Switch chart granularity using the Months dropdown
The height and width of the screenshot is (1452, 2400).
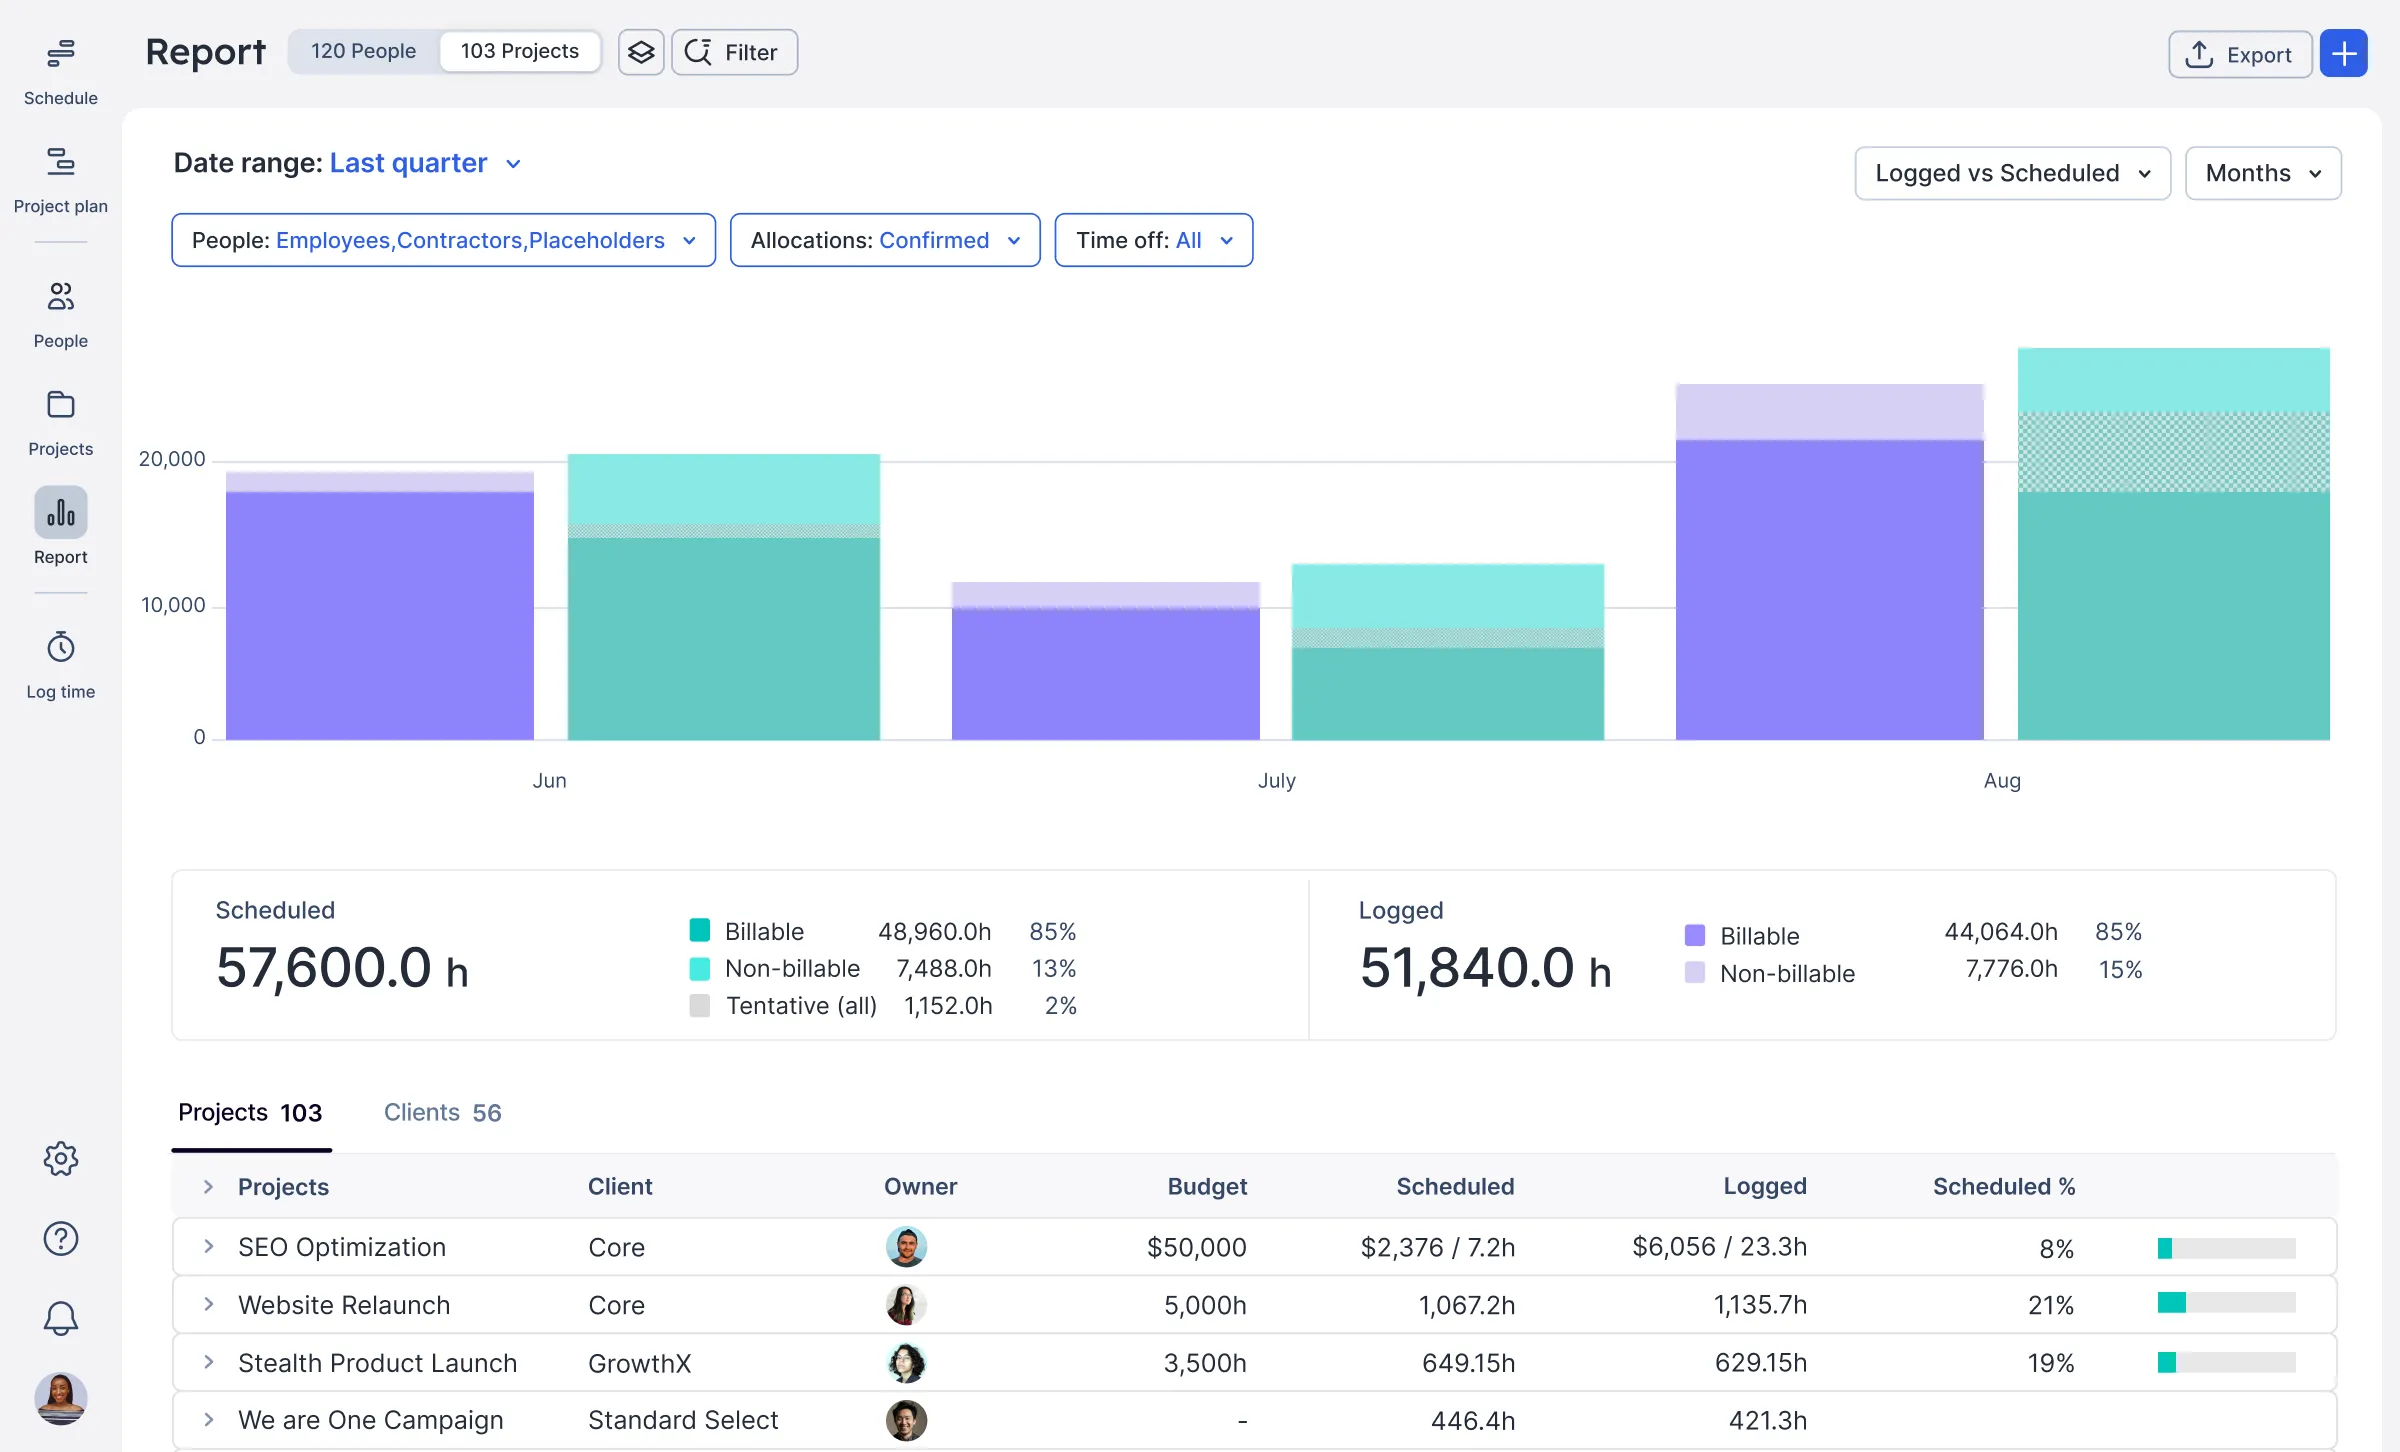click(2262, 172)
